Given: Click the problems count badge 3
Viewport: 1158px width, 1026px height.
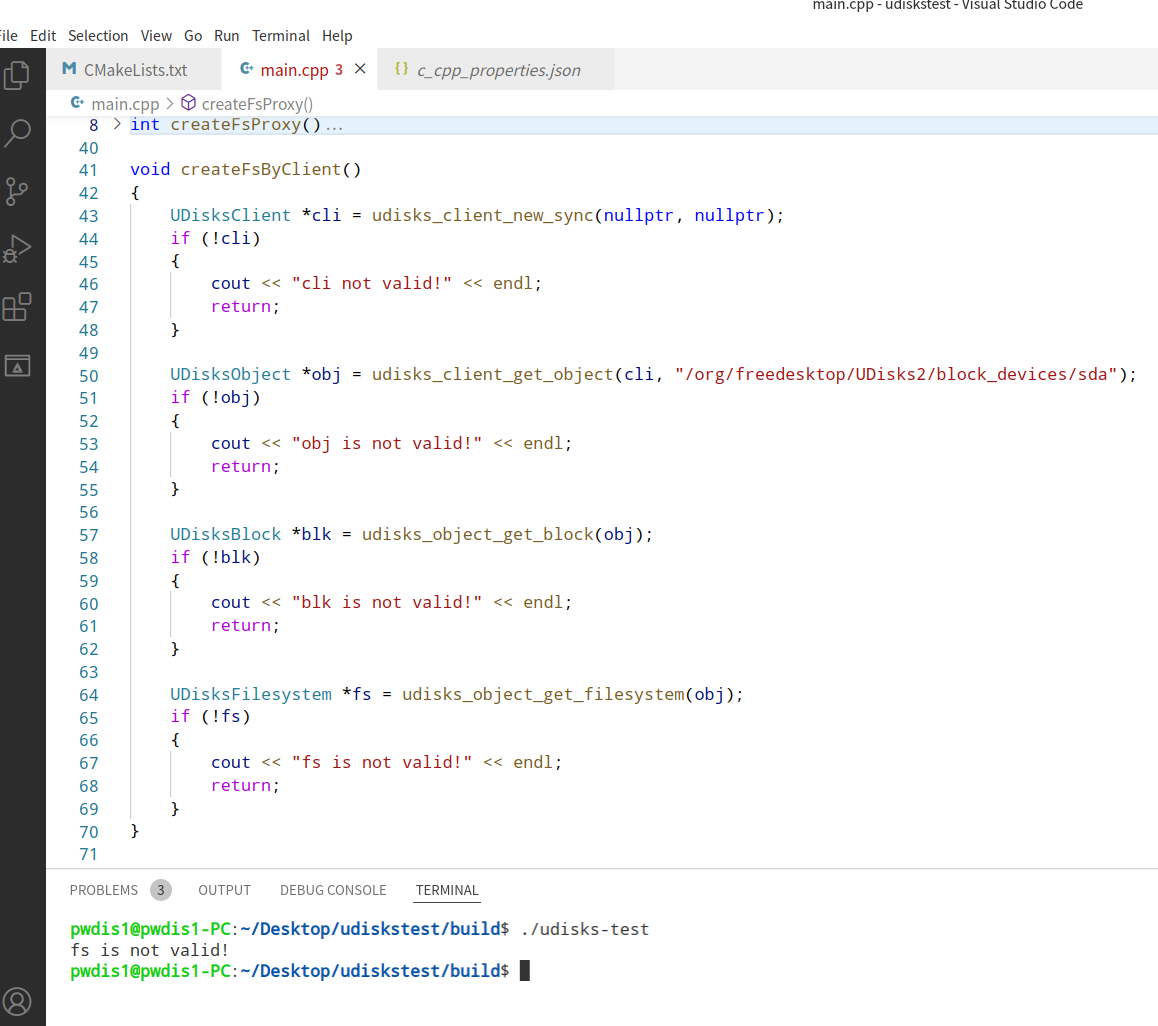Looking at the screenshot, I should 161,890.
